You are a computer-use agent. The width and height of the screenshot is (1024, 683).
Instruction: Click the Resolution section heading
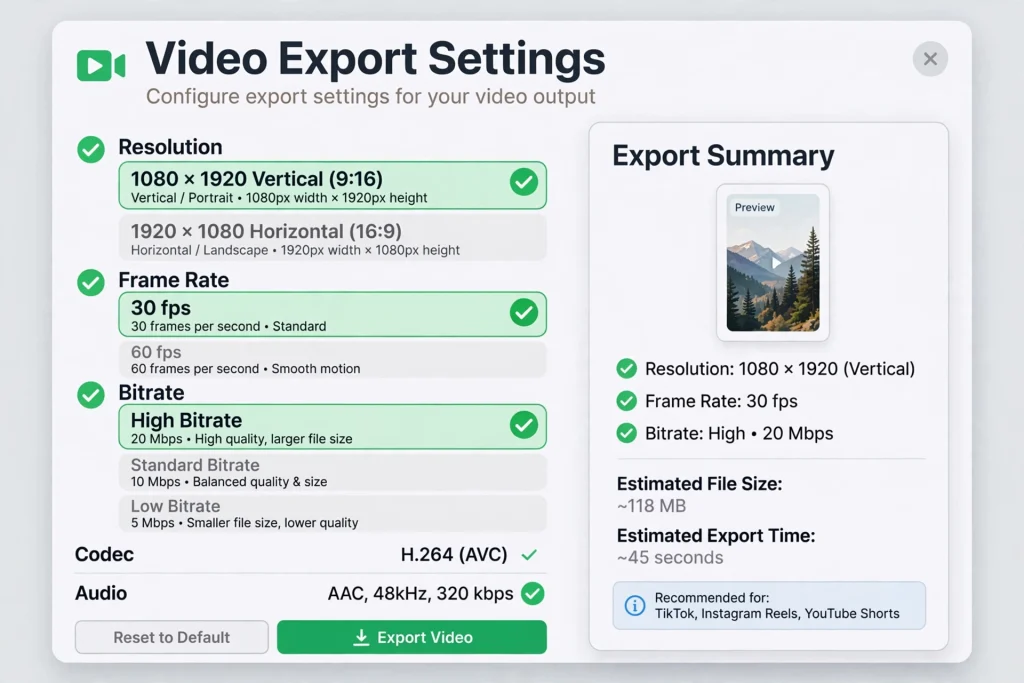(170, 147)
